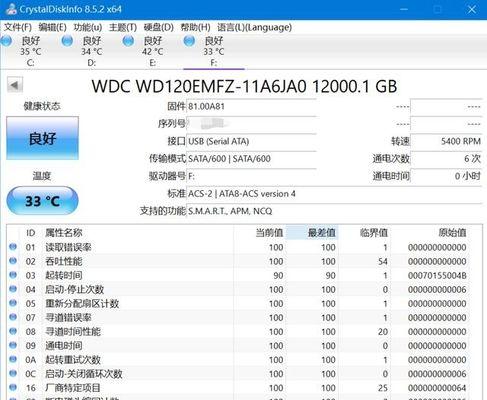Select the 读取错误率 attribute name

tap(68, 247)
